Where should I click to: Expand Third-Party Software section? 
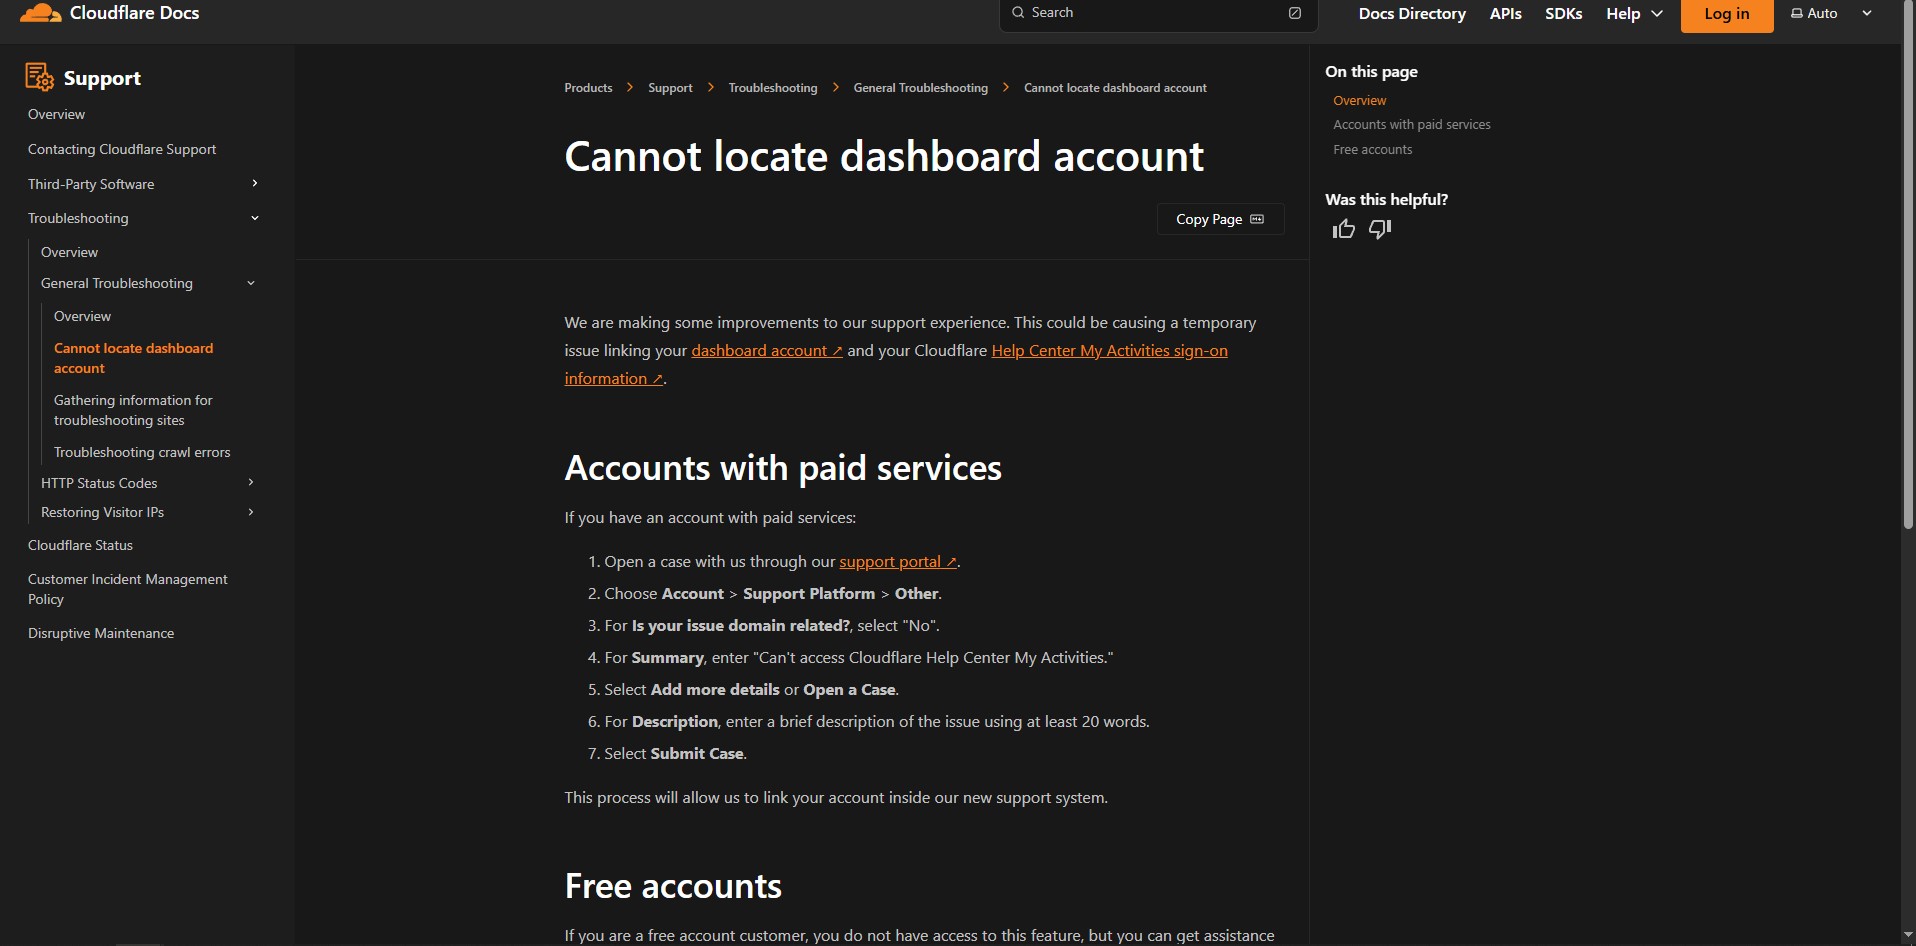pyautogui.click(x=255, y=184)
